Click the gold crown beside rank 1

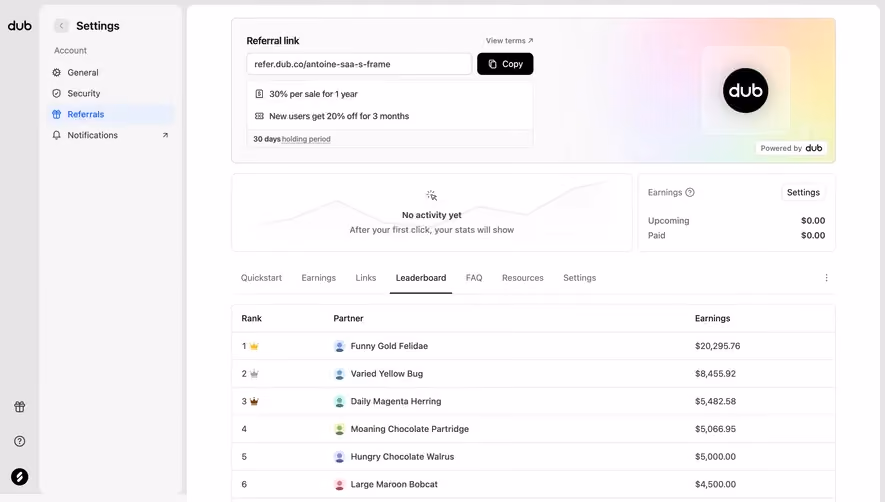[254, 346]
